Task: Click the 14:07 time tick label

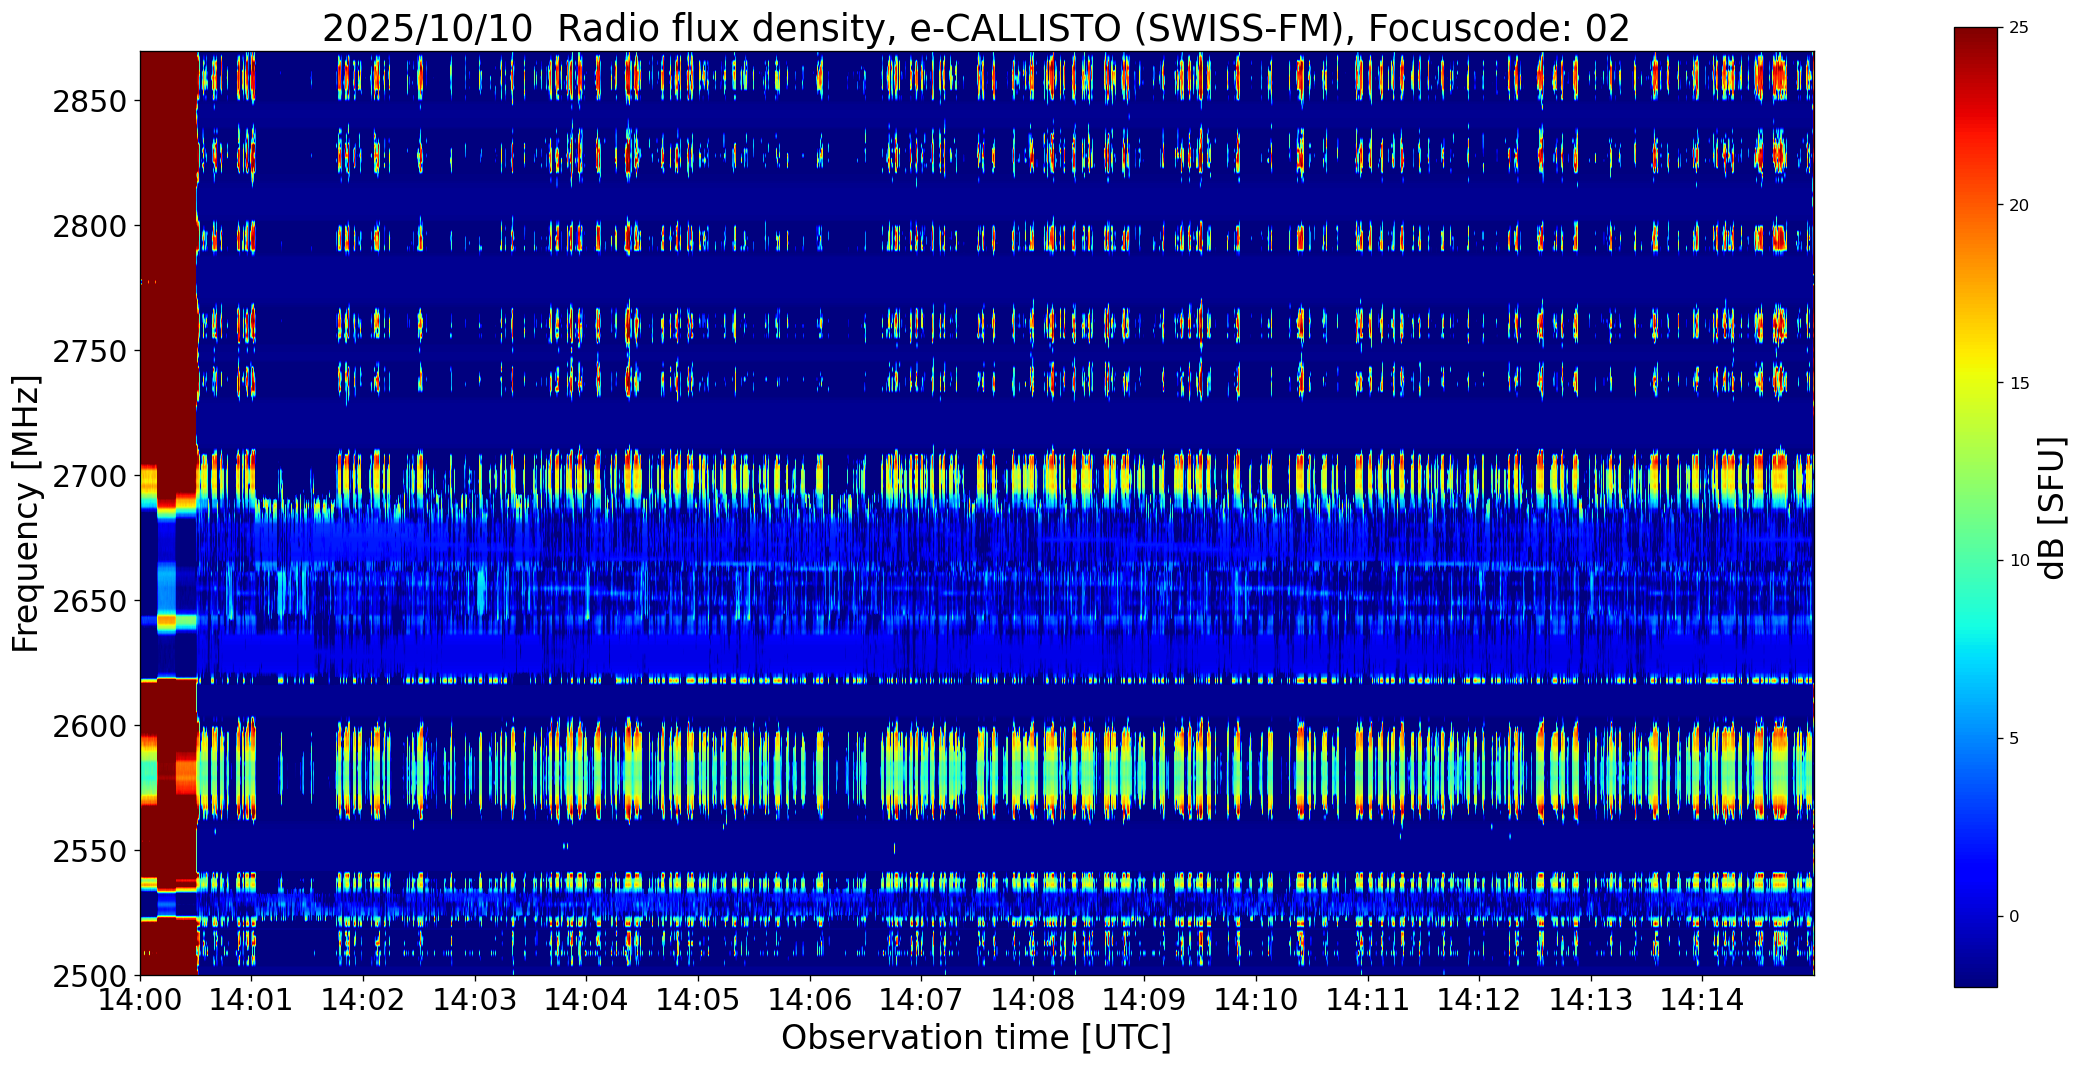Action: pos(921,999)
